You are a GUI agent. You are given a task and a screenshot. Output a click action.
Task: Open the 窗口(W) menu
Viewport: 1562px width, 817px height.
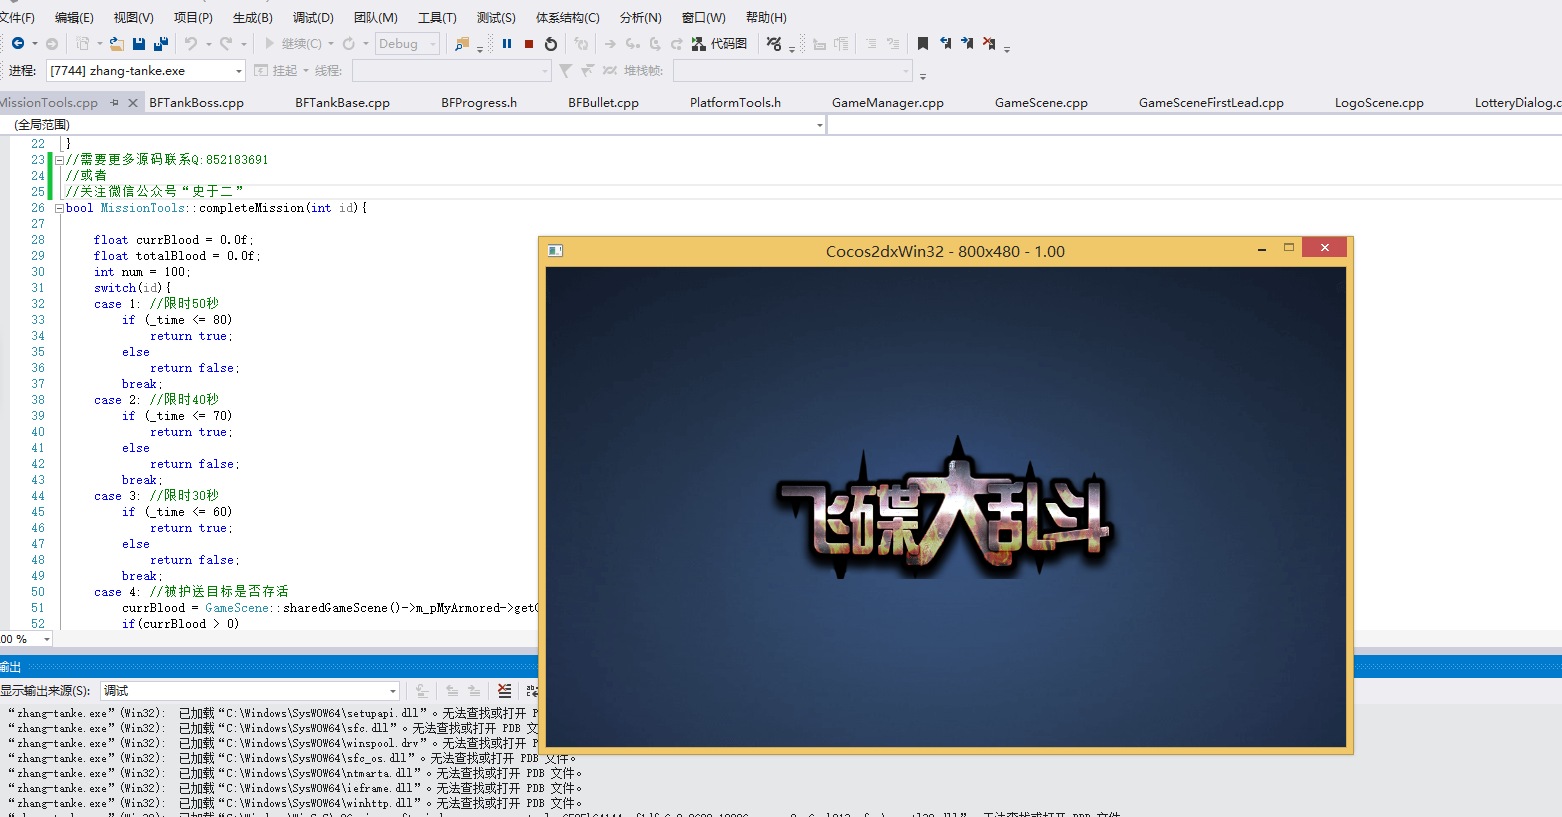(703, 17)
